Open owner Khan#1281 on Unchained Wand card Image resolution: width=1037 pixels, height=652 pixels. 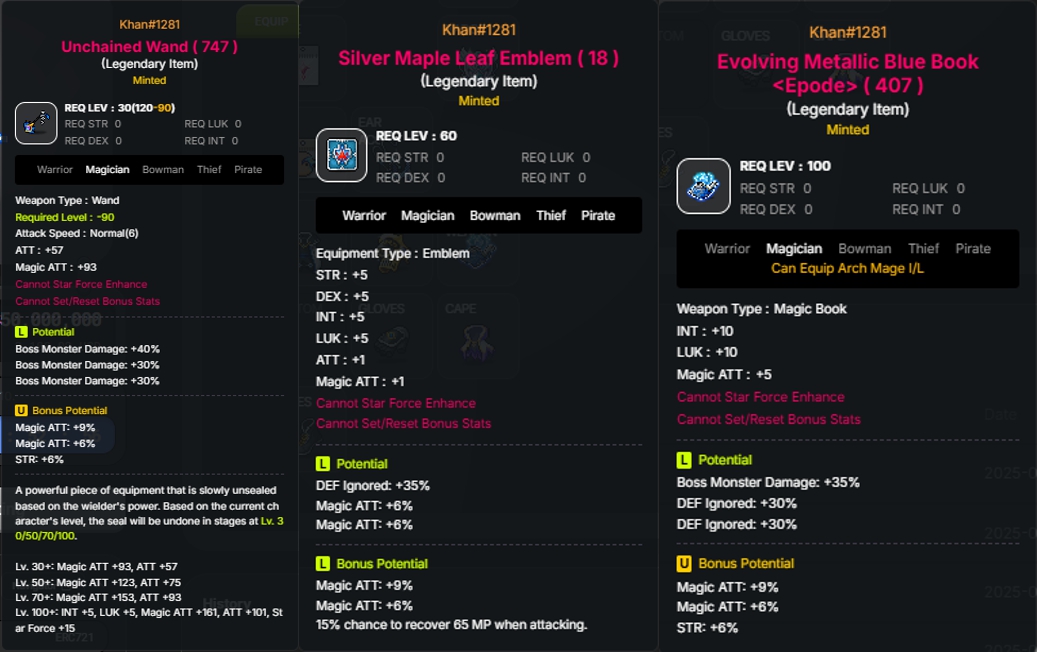(149, 24)
